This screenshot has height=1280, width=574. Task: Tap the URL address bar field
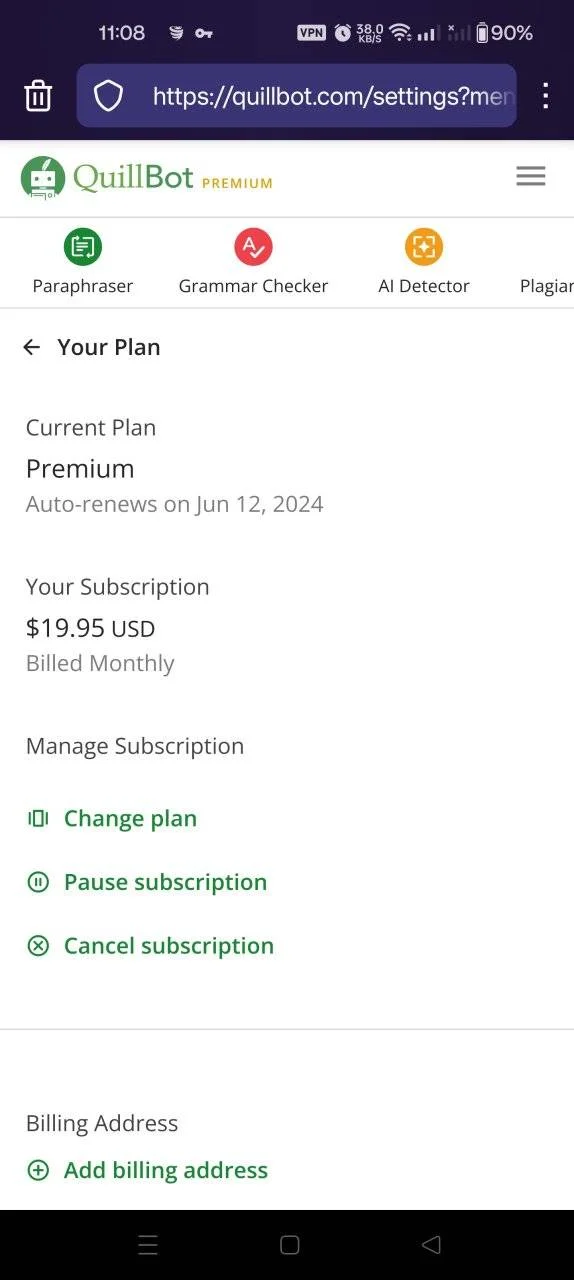click(334, 96)
